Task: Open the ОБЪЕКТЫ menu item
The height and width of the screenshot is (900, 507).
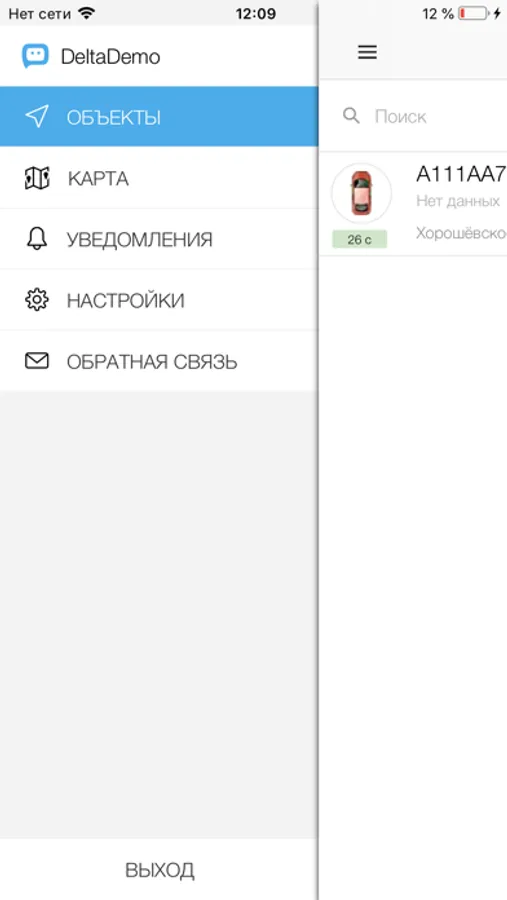Action: click(x=159, y=117)
